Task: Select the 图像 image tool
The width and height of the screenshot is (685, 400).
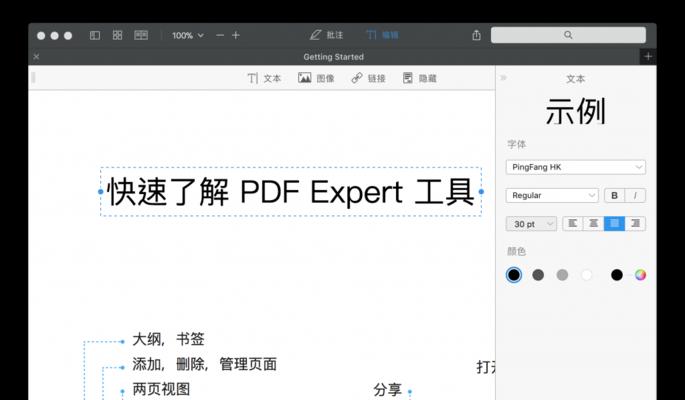Action: coord(316,78)
